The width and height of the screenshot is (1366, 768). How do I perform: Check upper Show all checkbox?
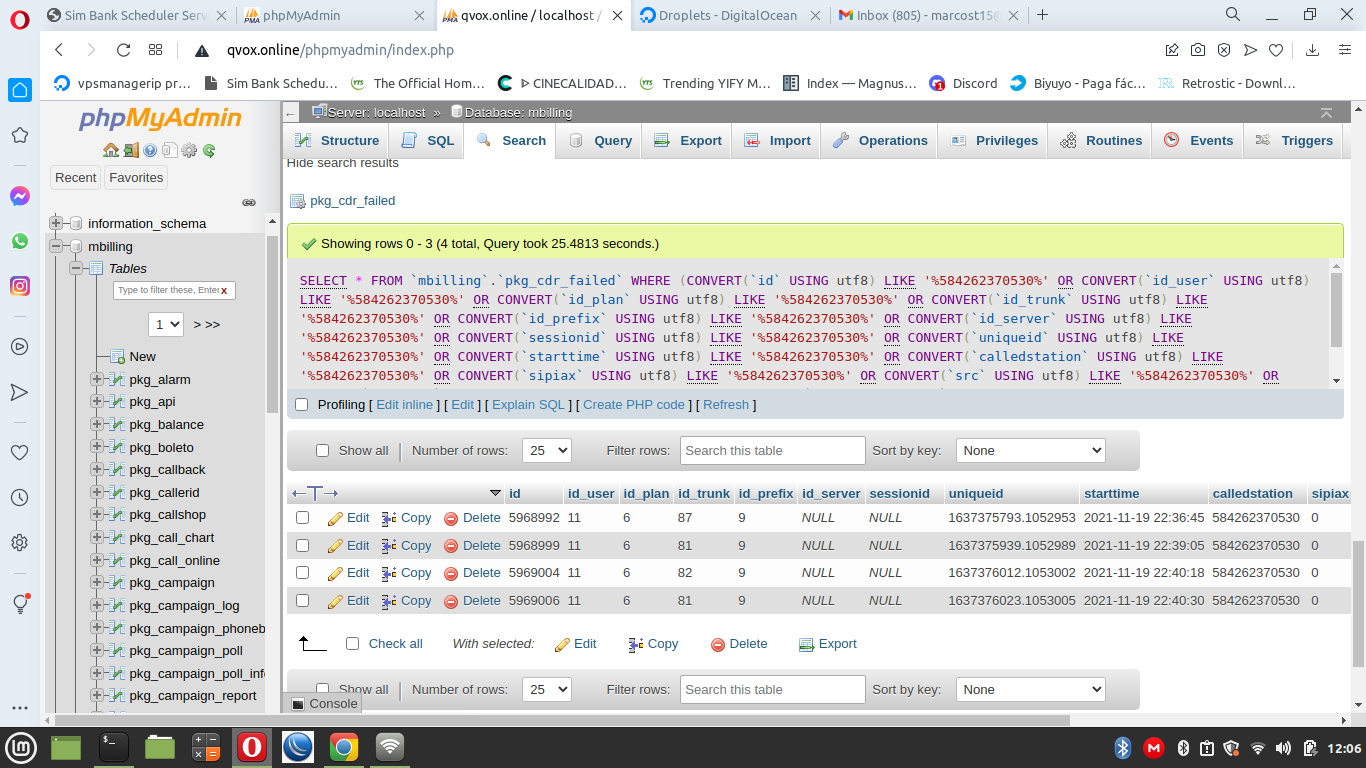(322, 451)
